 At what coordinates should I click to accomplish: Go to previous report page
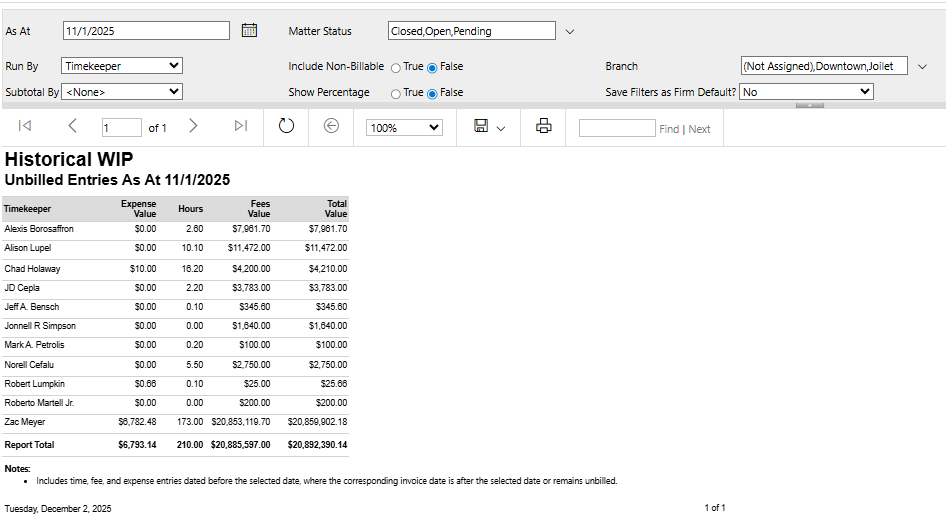pos(72,126)
